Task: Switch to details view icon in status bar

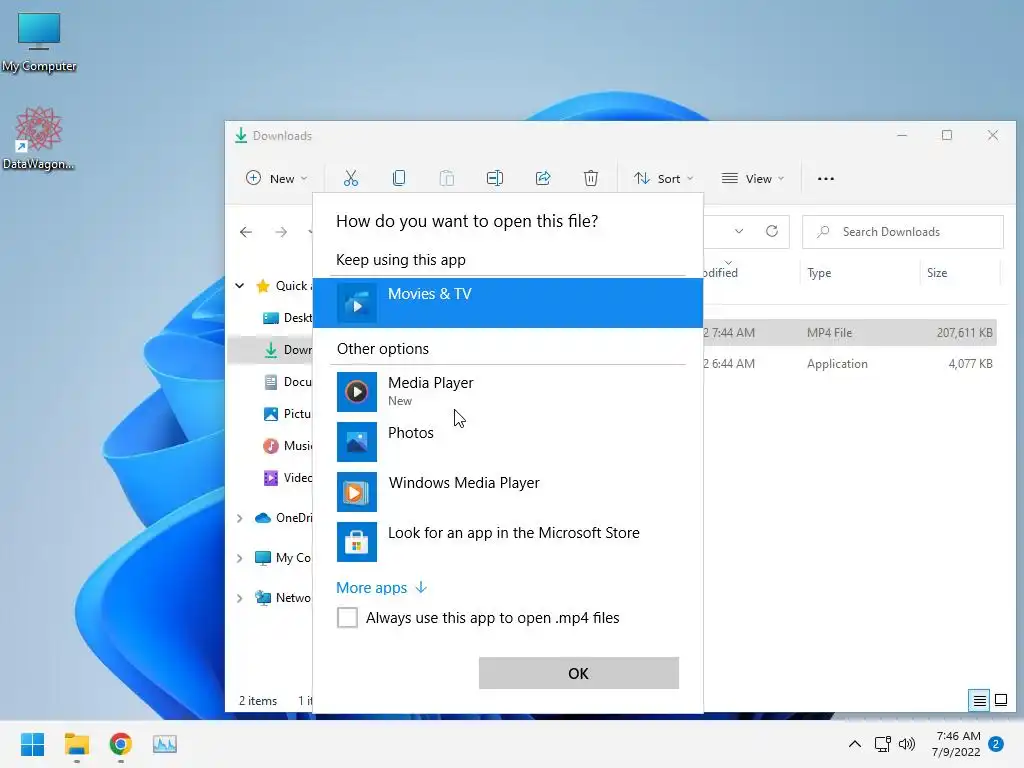Action: (x=980, y=701)
